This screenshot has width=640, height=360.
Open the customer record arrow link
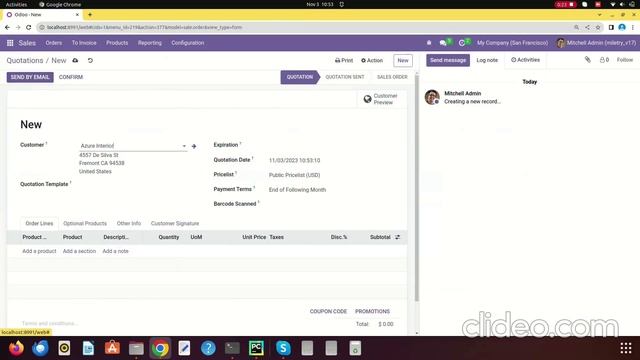pos(194,146)
